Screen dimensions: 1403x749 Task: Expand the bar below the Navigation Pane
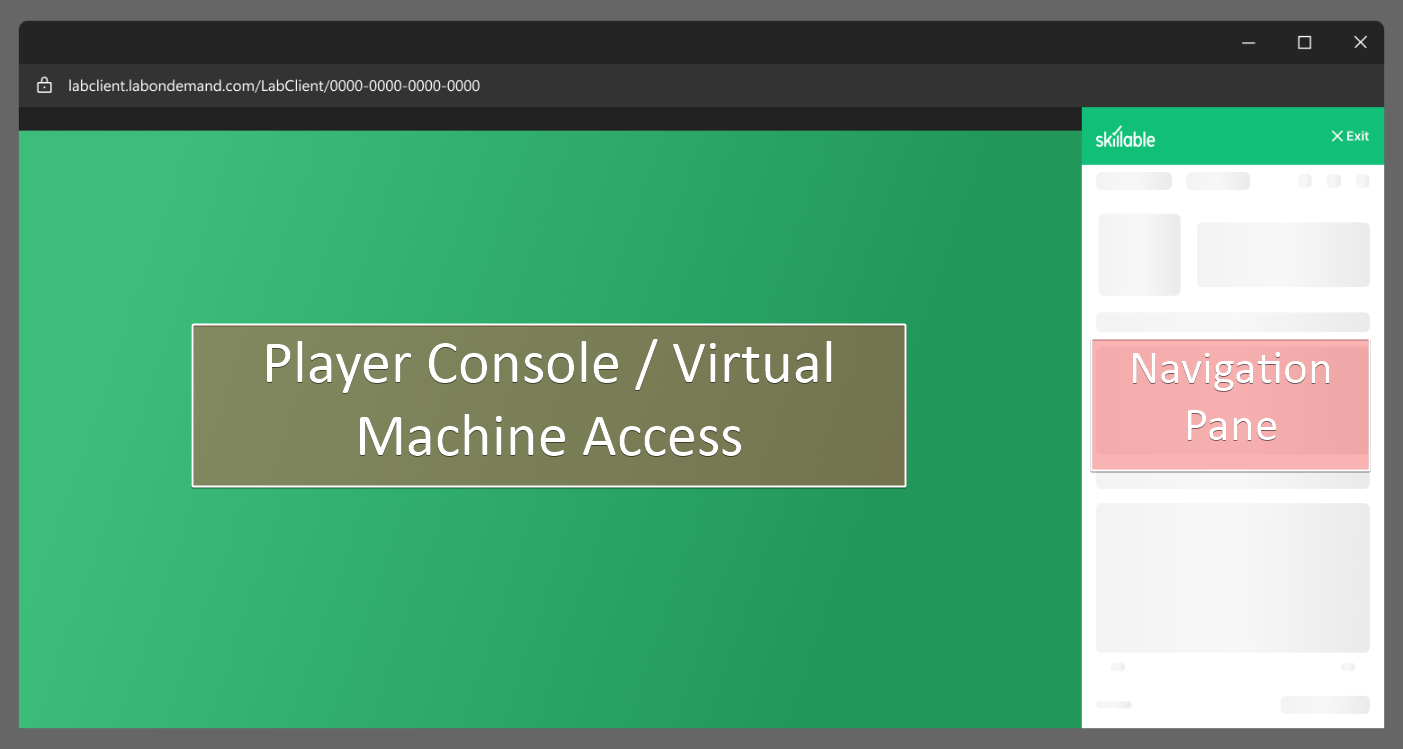click(x=1231, y=484)
